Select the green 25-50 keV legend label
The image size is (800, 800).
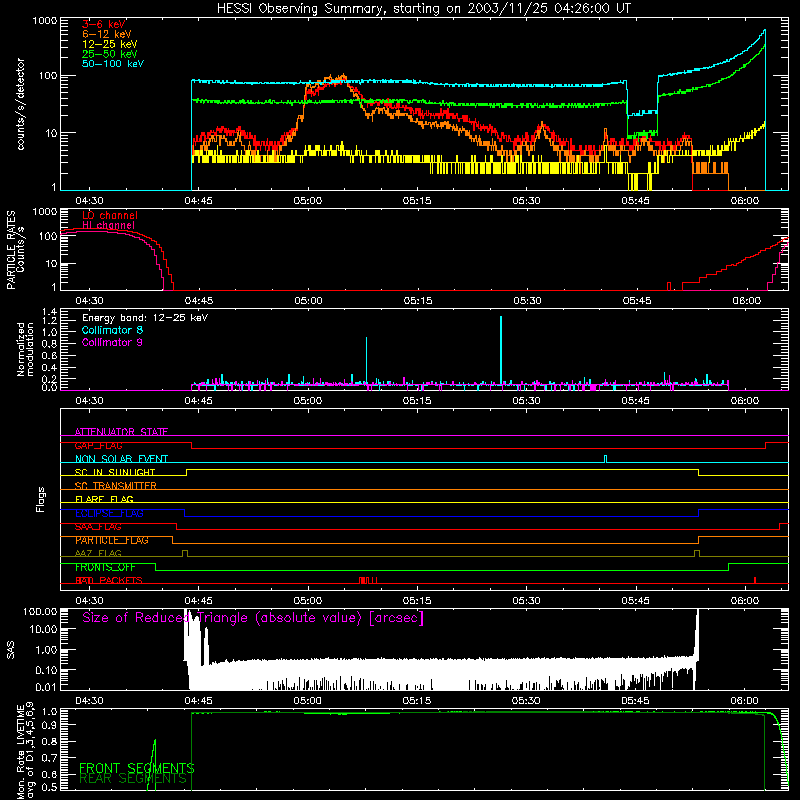click(110, 54)
